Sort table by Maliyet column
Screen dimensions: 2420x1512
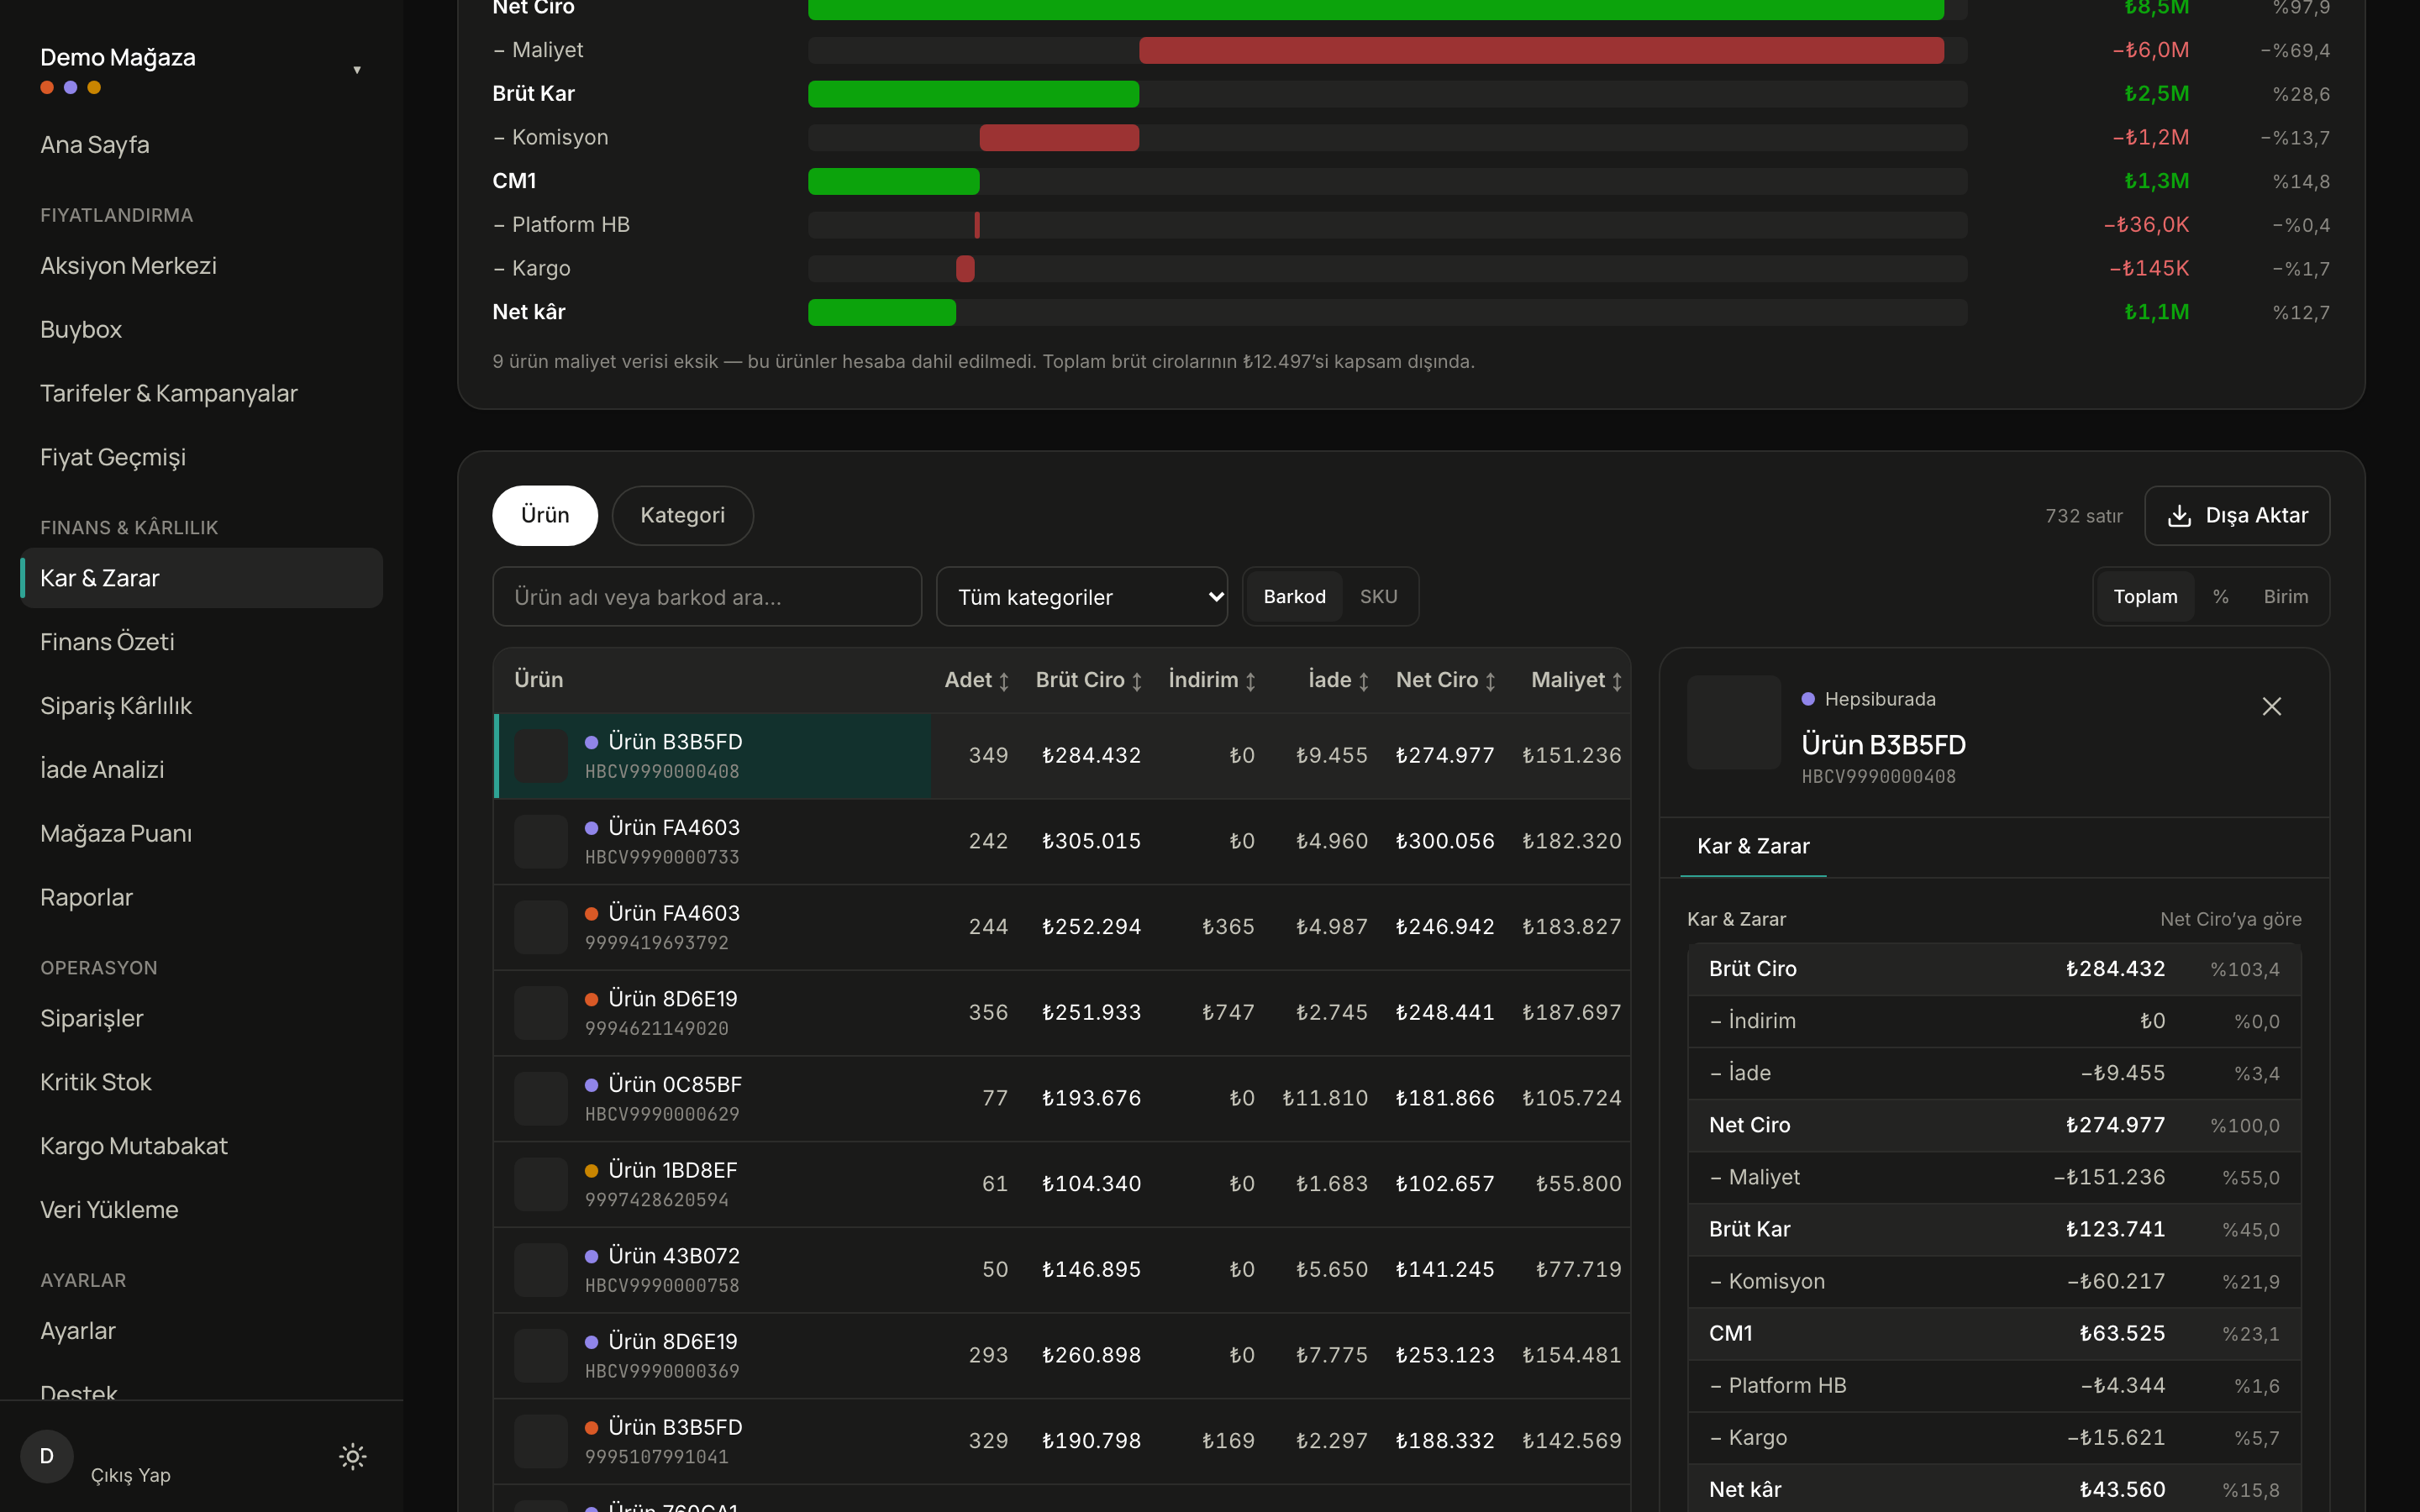coord(1576,680)
